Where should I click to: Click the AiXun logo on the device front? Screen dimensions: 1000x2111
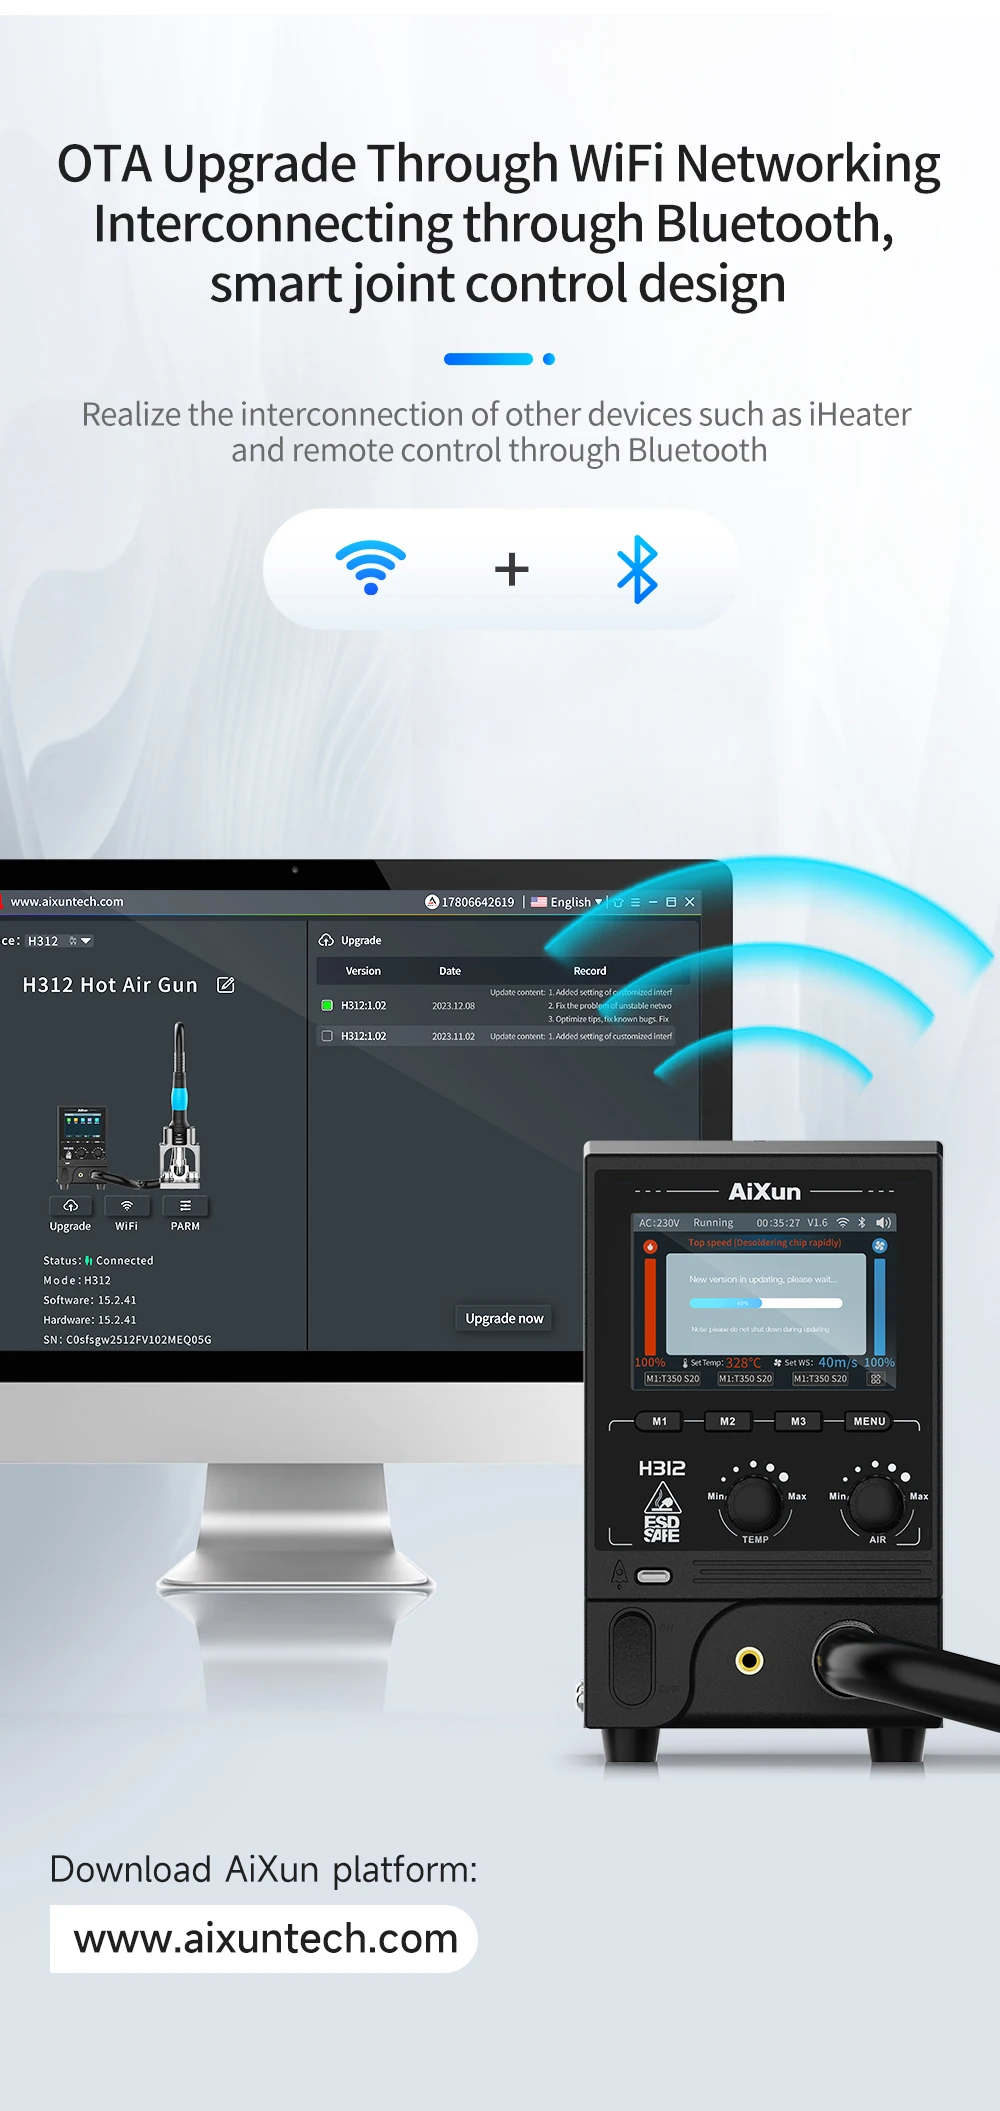pyautogui.click(x=765, y=1192)
